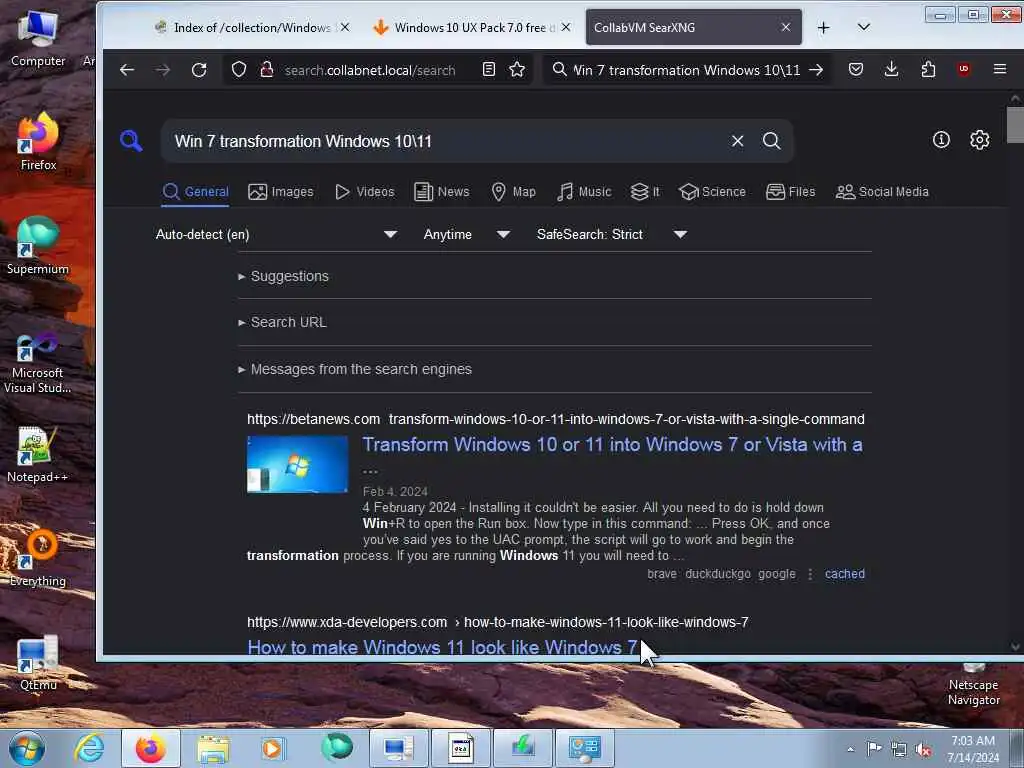Select the General search category

pos(195,192)
